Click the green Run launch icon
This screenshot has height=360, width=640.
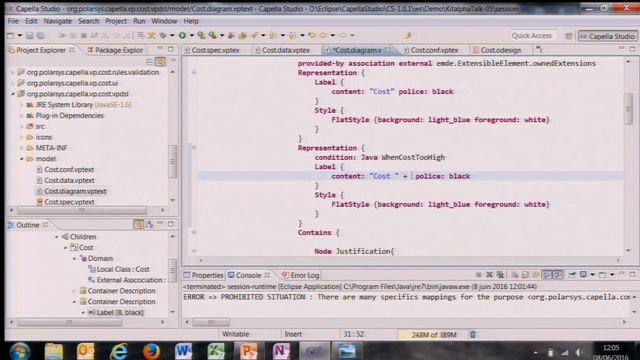pos(182,36)
